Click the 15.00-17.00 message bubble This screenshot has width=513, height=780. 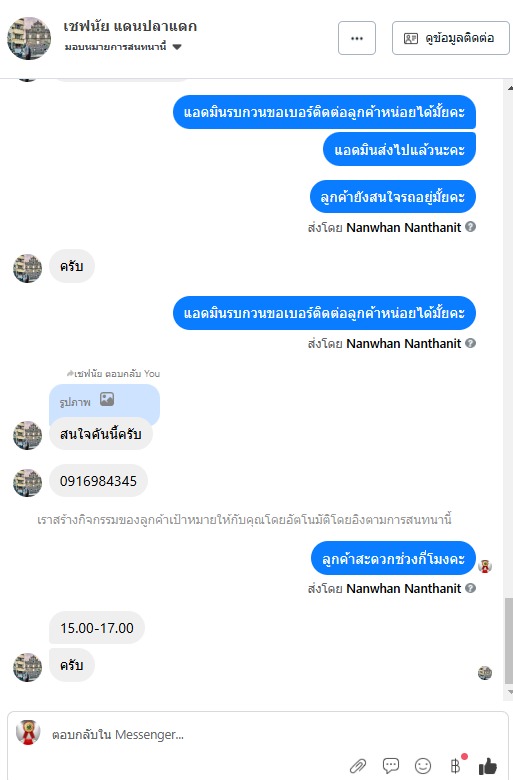click(x=97, y=628)
